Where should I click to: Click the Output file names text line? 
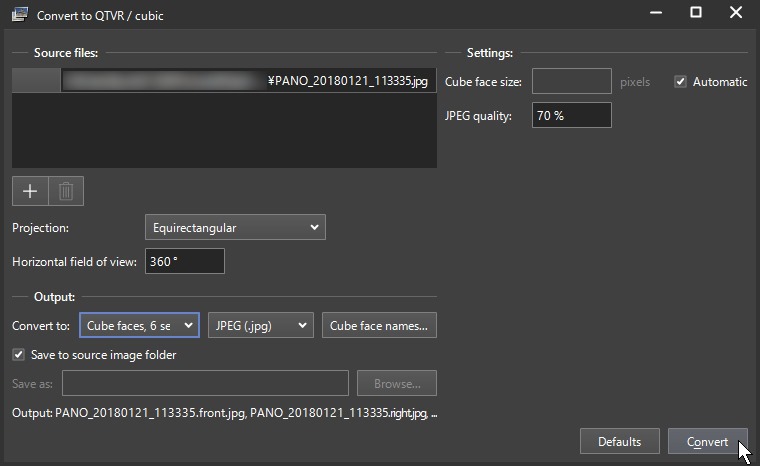click(x=224, y=413)
